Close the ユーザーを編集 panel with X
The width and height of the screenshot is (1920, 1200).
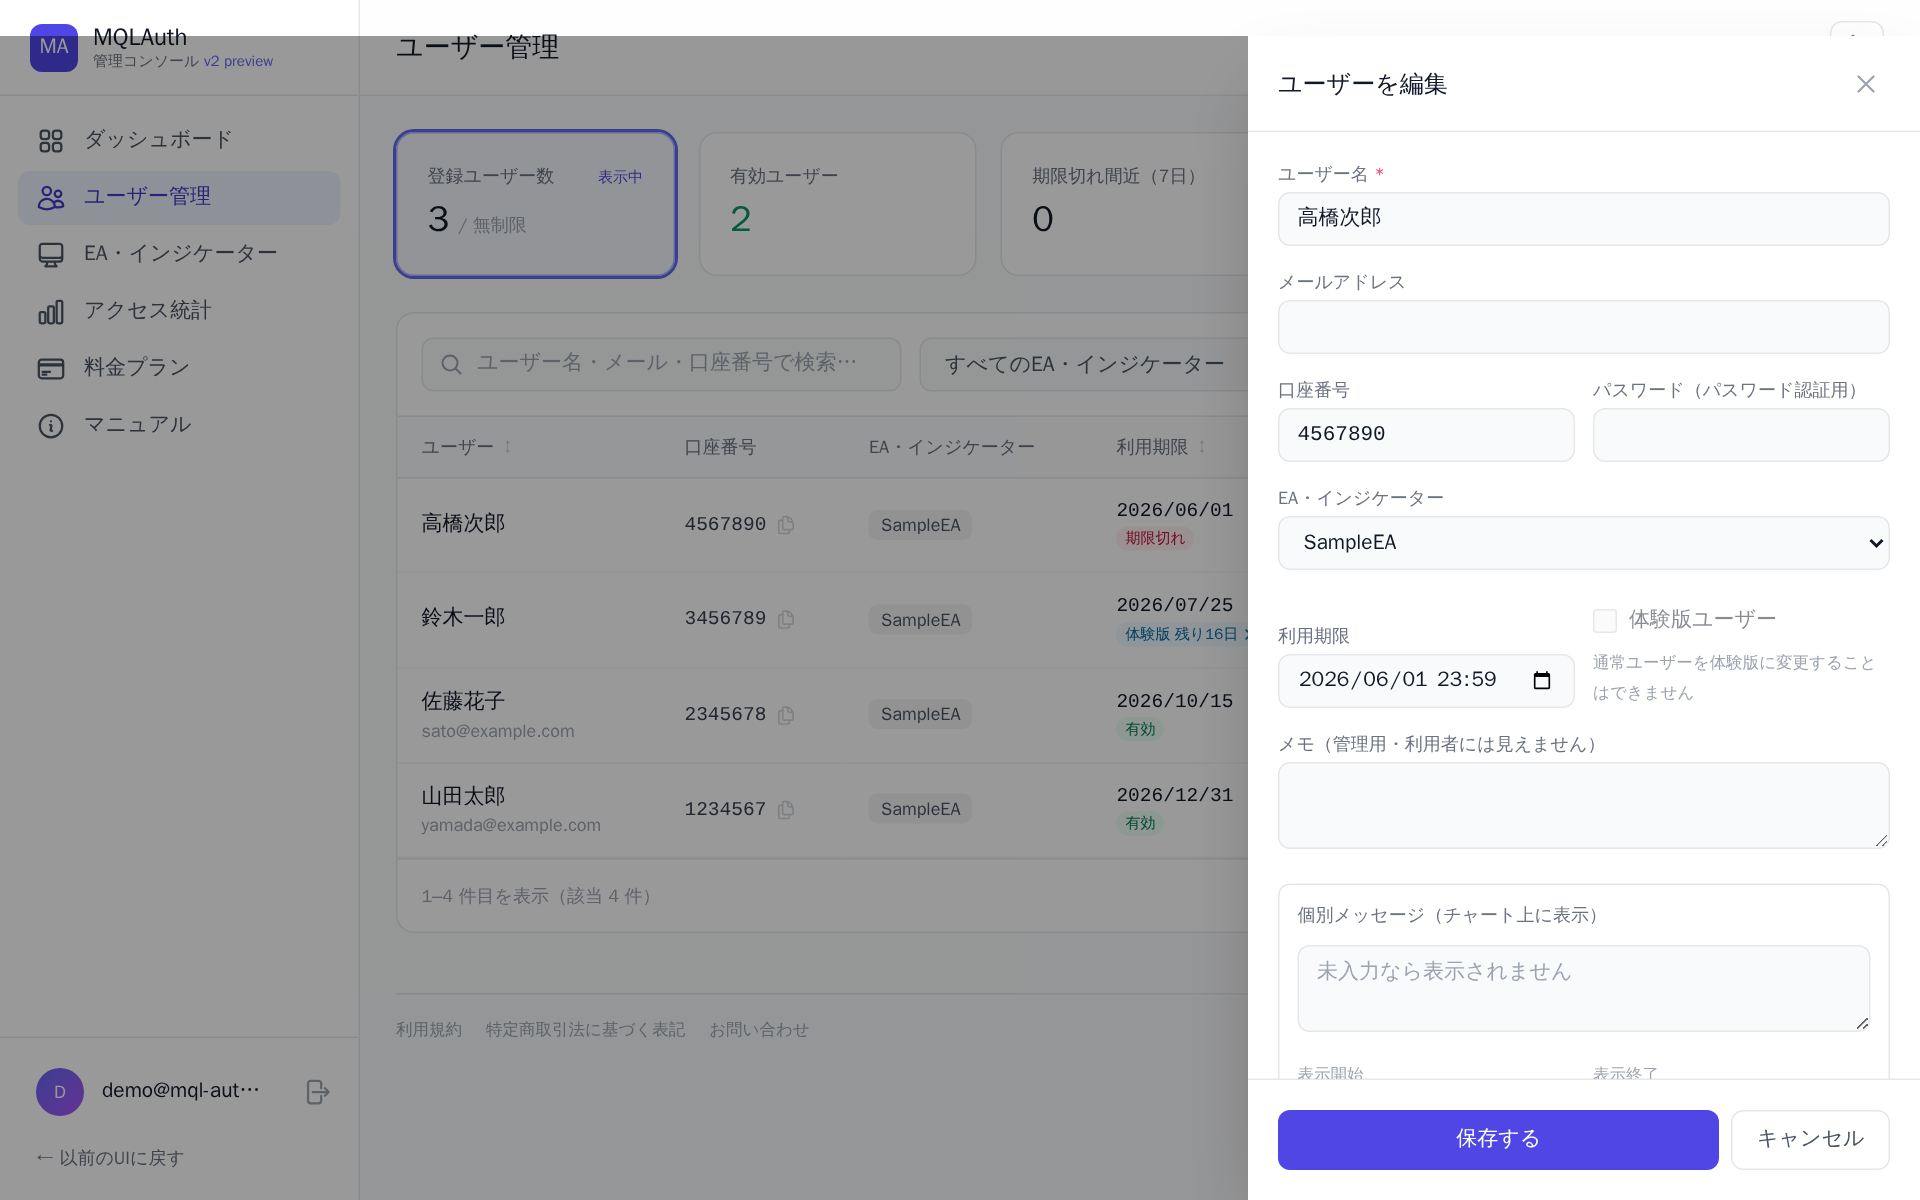[x=1865, y=84]
